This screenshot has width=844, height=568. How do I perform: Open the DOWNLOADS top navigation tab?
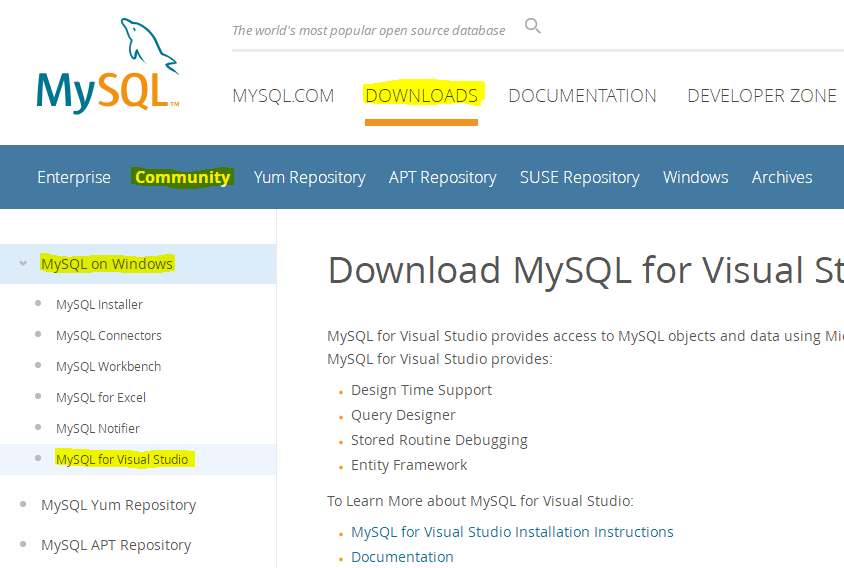421,96
